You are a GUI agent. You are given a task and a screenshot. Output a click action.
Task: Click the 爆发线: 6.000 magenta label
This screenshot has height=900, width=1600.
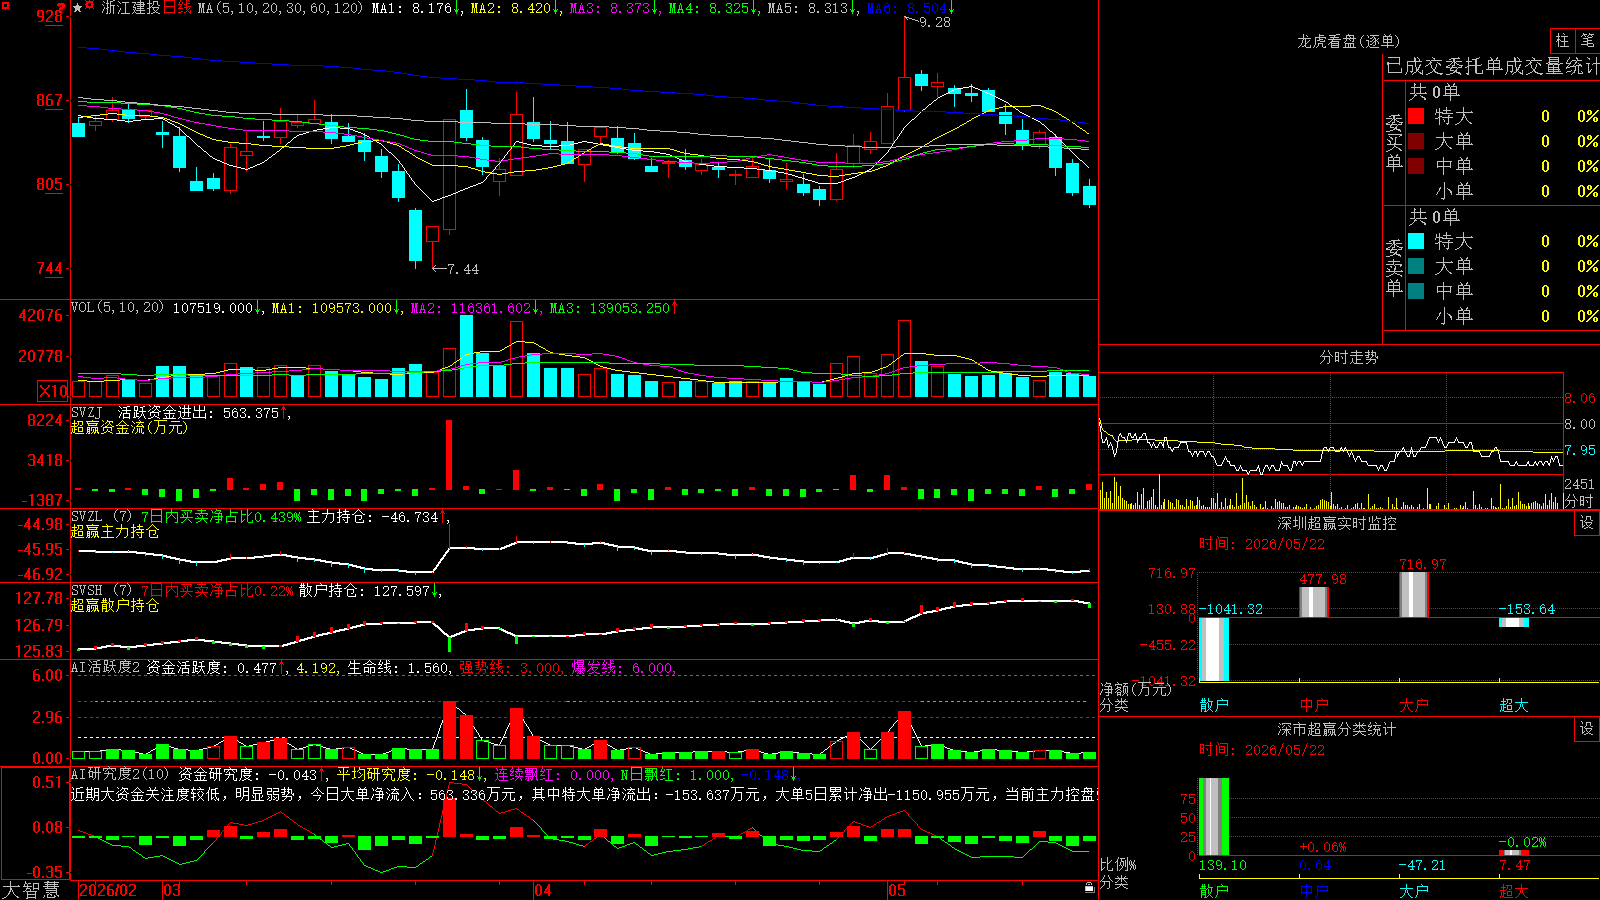tap(623, 668)
